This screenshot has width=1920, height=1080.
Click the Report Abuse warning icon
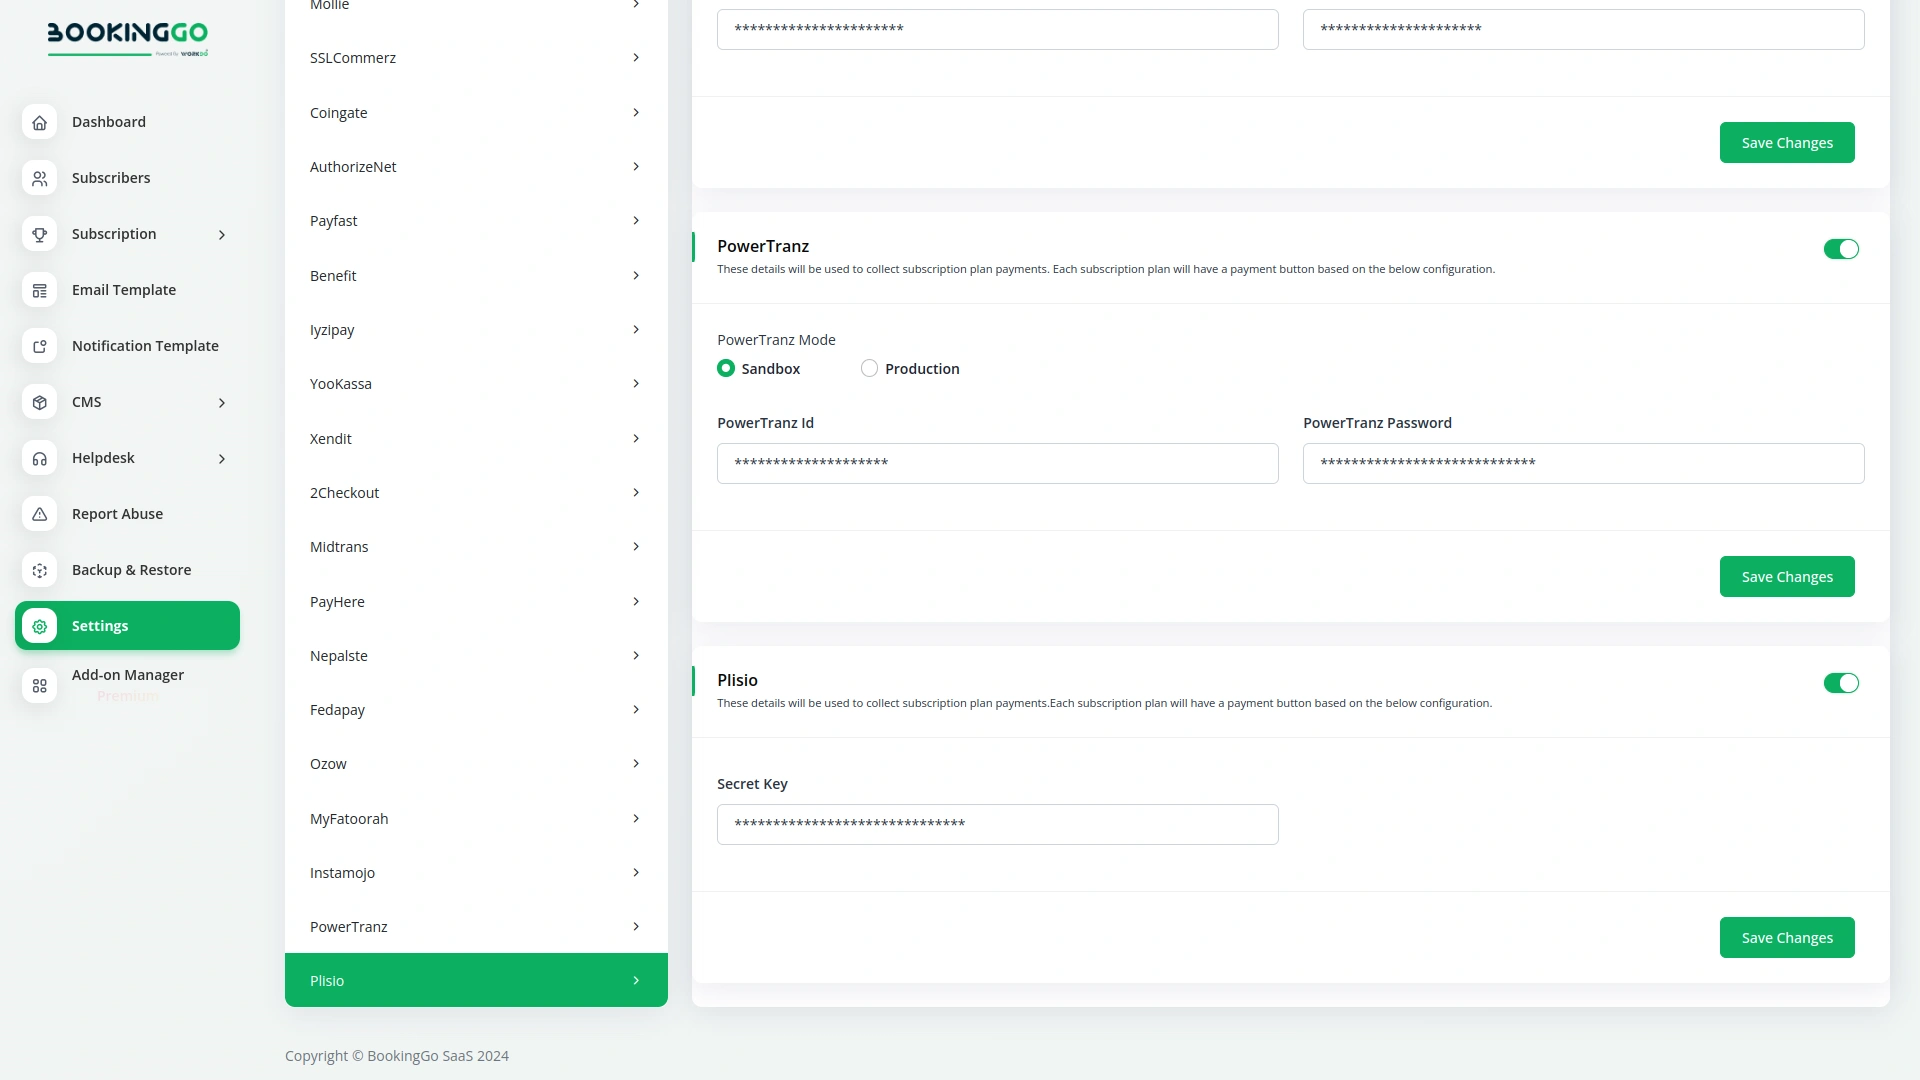[39, 514]
